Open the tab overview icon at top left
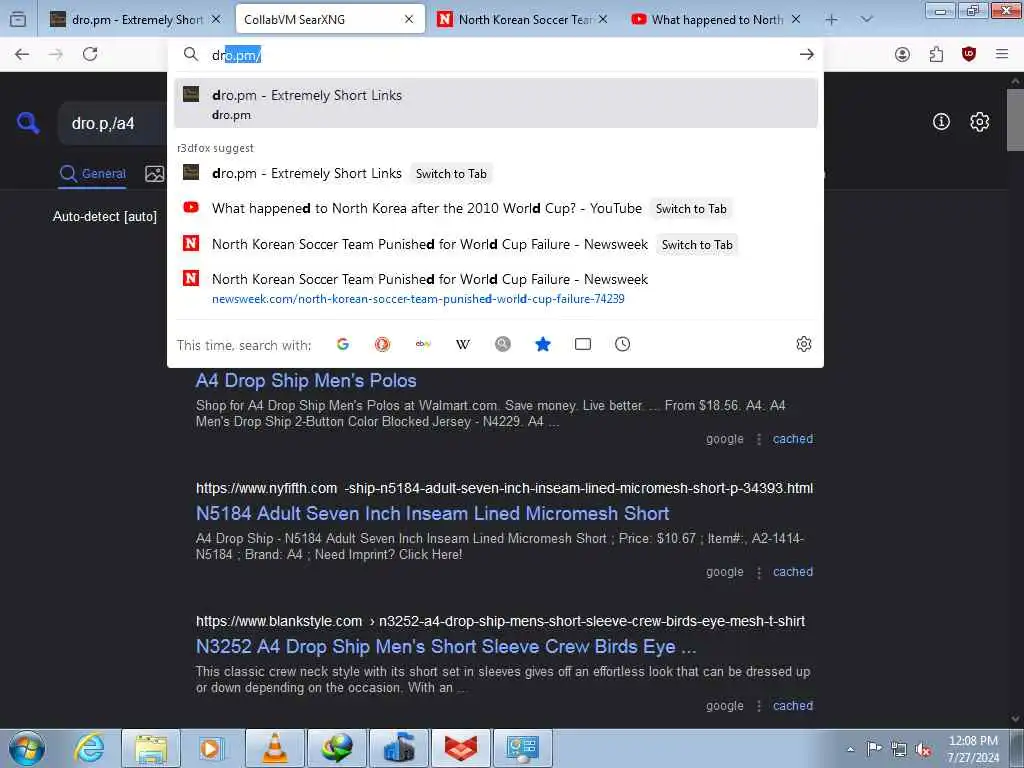 point(18,20)
